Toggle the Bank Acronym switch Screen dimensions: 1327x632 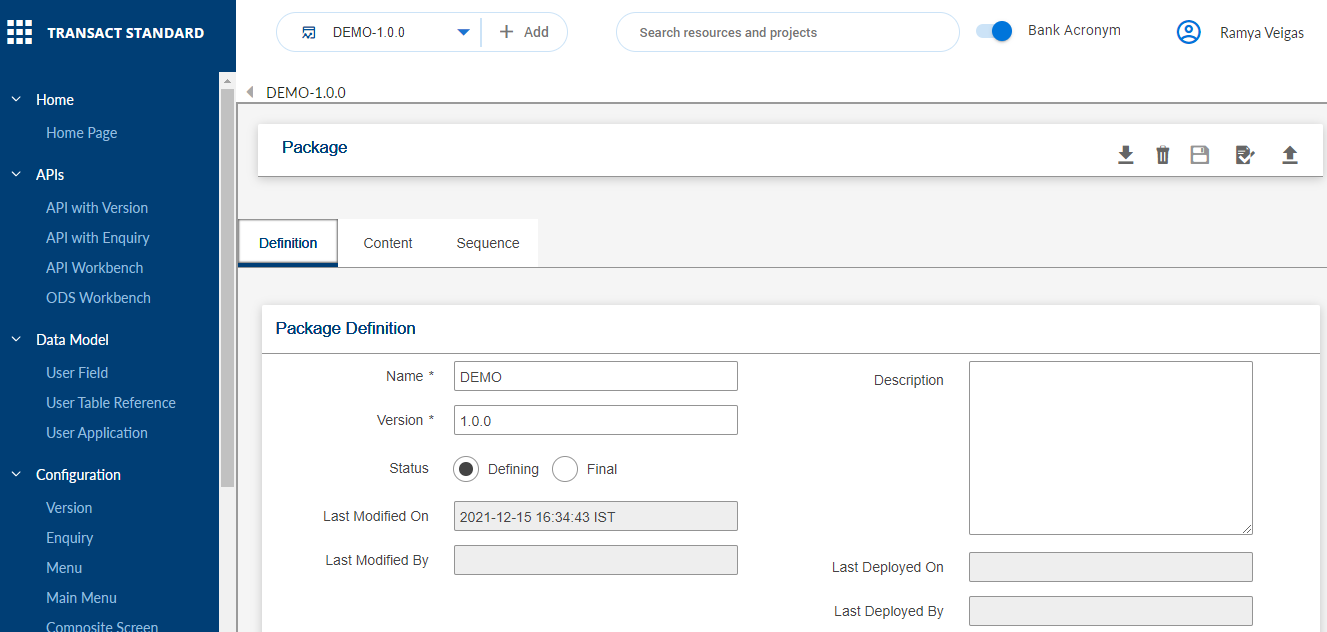pos(994,31)
